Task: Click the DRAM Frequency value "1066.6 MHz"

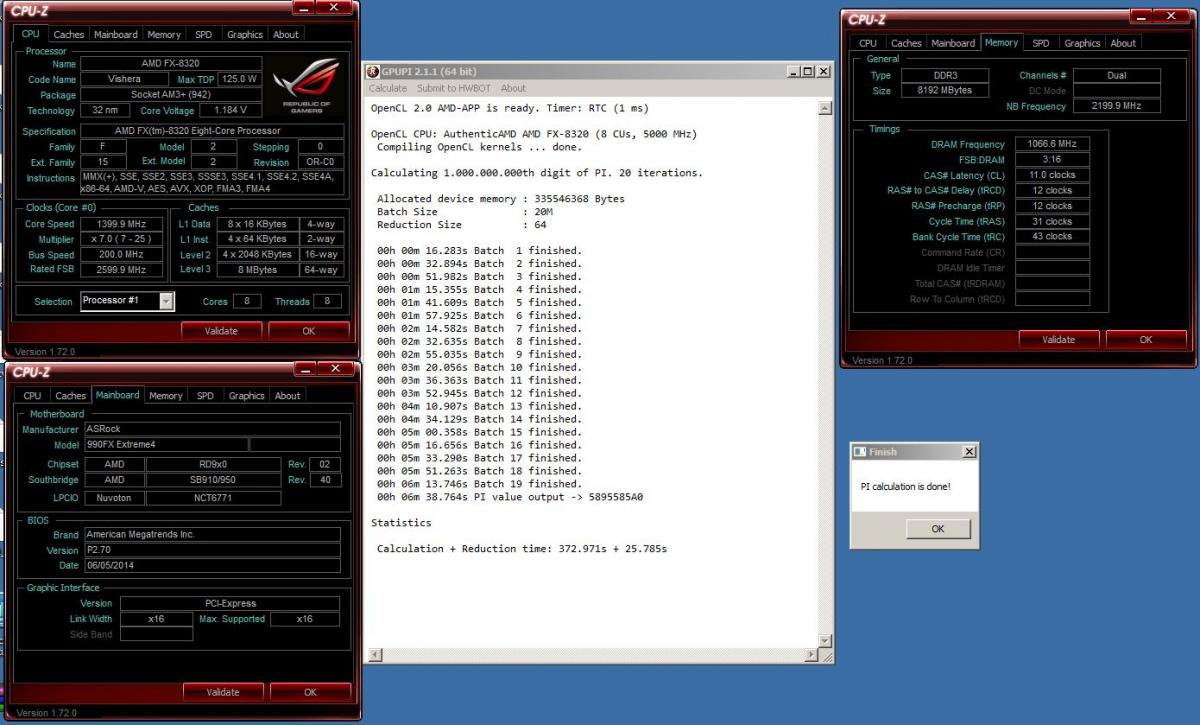Action: coord(1052,144)
